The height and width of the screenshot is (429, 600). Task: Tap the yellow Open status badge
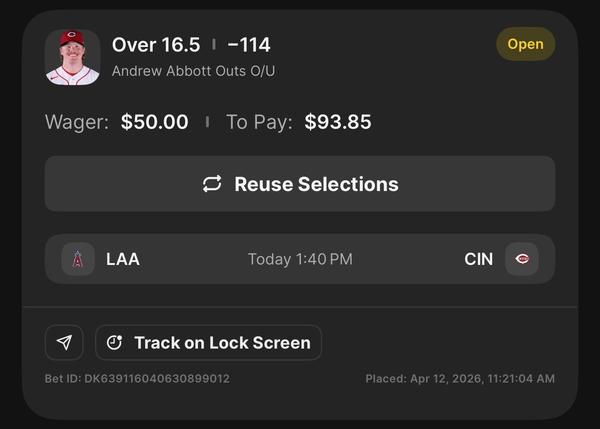tap(525, 44)
